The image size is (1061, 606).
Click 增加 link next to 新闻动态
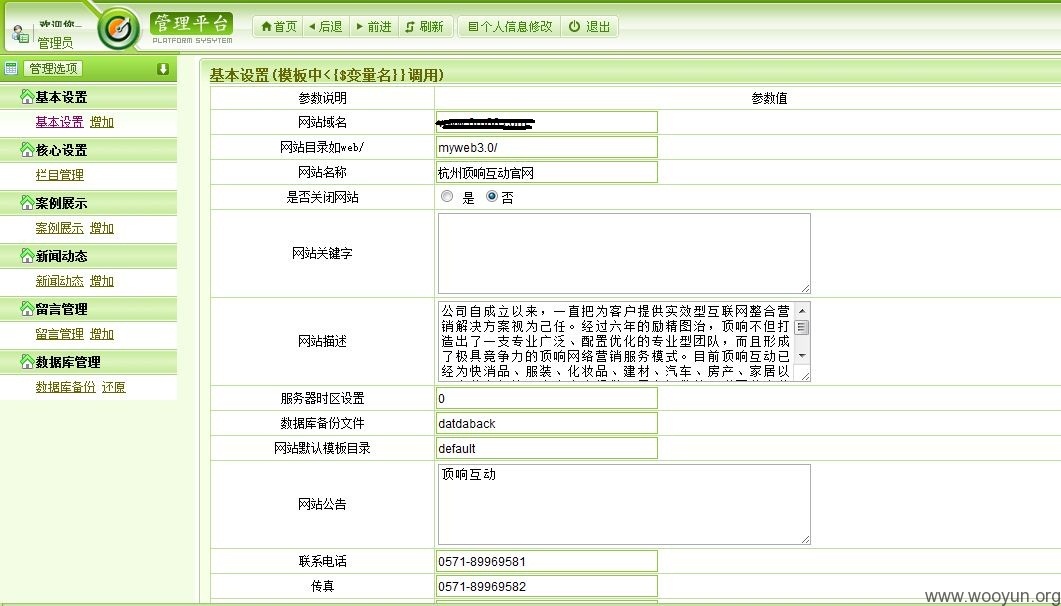(x=101, y=281)
